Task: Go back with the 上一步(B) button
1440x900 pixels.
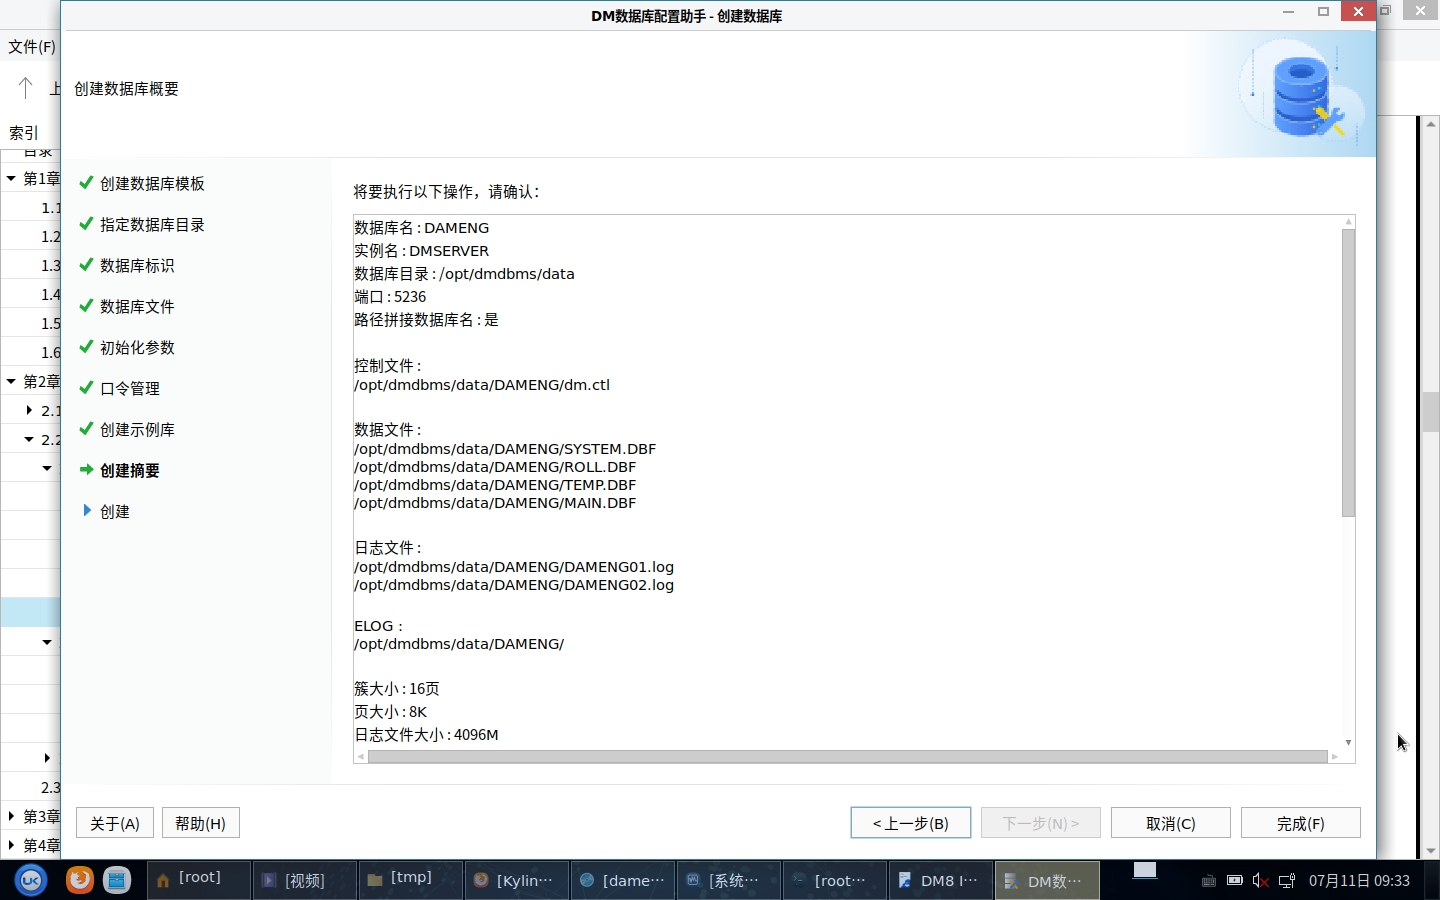Action: point(910,823)
